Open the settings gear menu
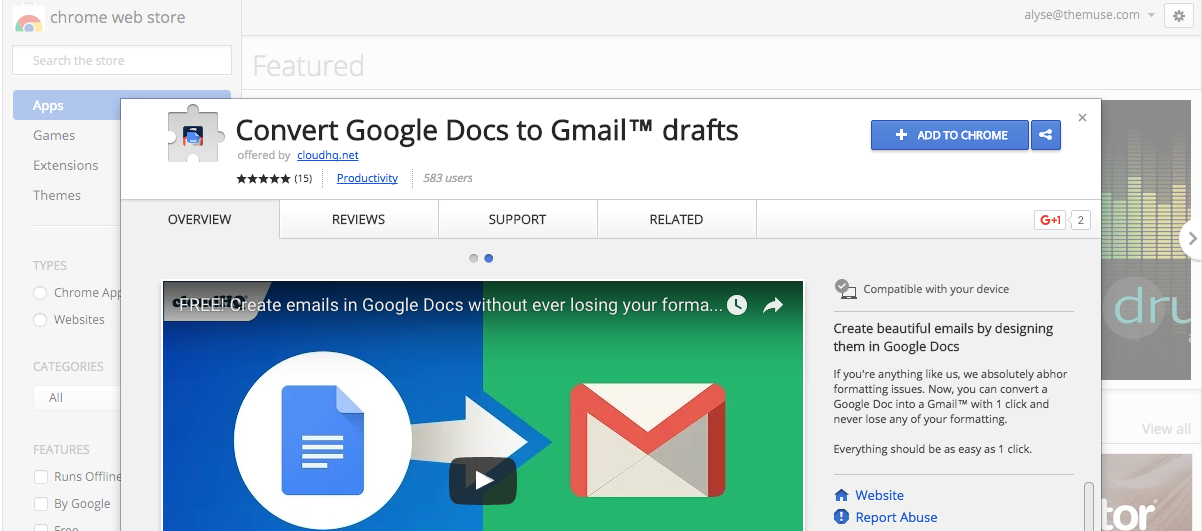Viewport: 1202px width, 531px height. (1180, 16)
